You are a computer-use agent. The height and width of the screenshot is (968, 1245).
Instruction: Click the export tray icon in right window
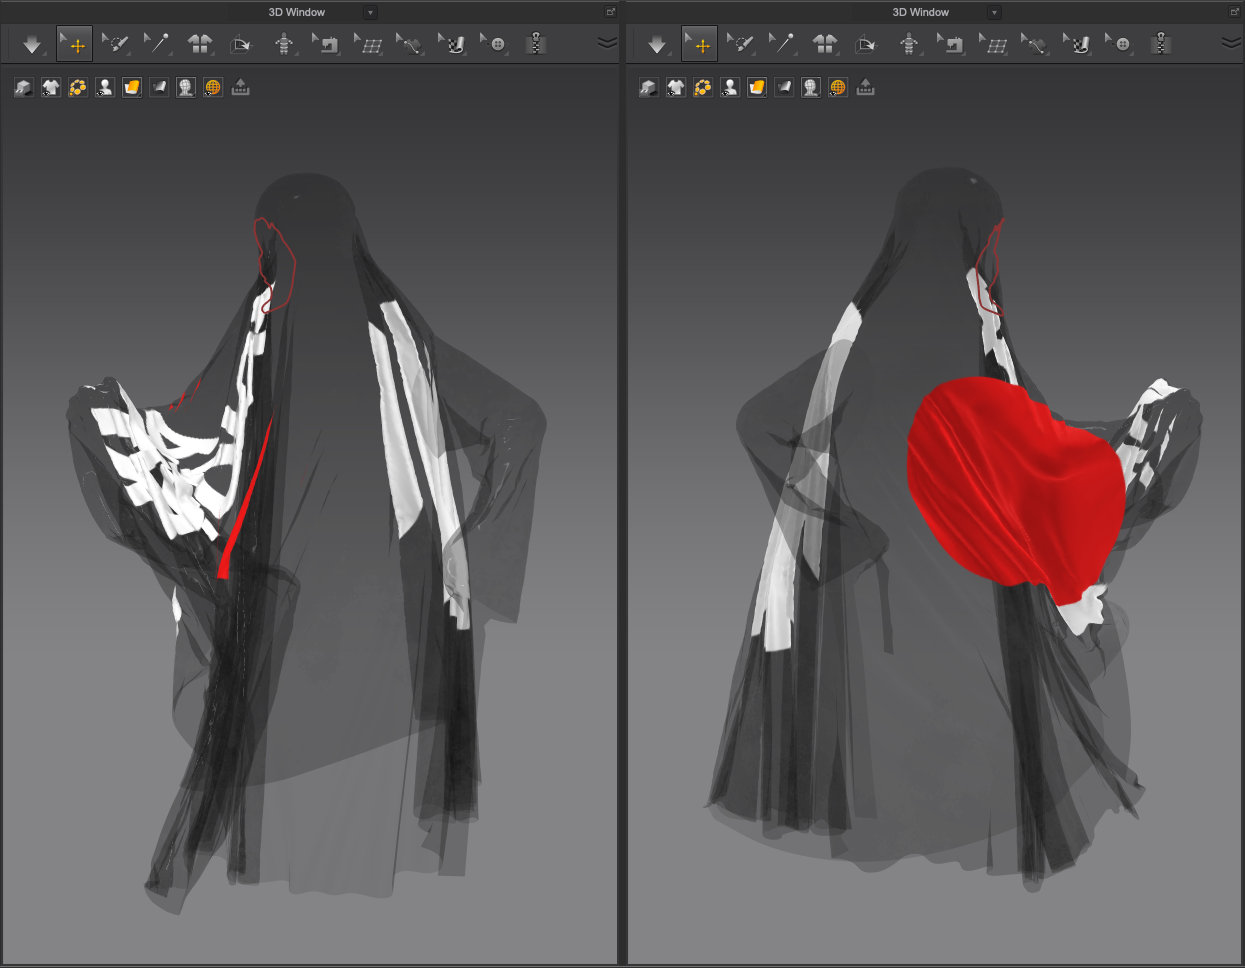click(x=865, y=88)
